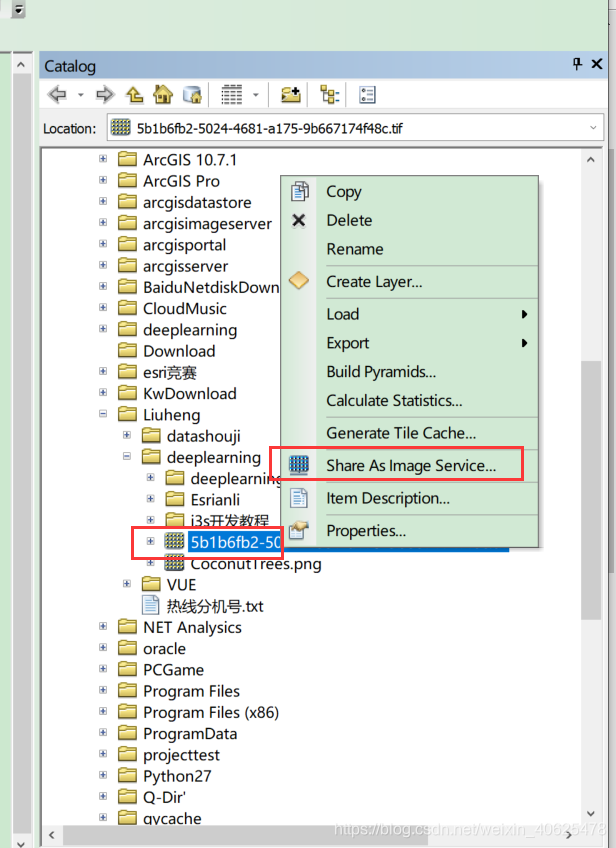Select Generate Tile Cache... entry
Viewport: 616px width, 848px height.
point(409,433)
